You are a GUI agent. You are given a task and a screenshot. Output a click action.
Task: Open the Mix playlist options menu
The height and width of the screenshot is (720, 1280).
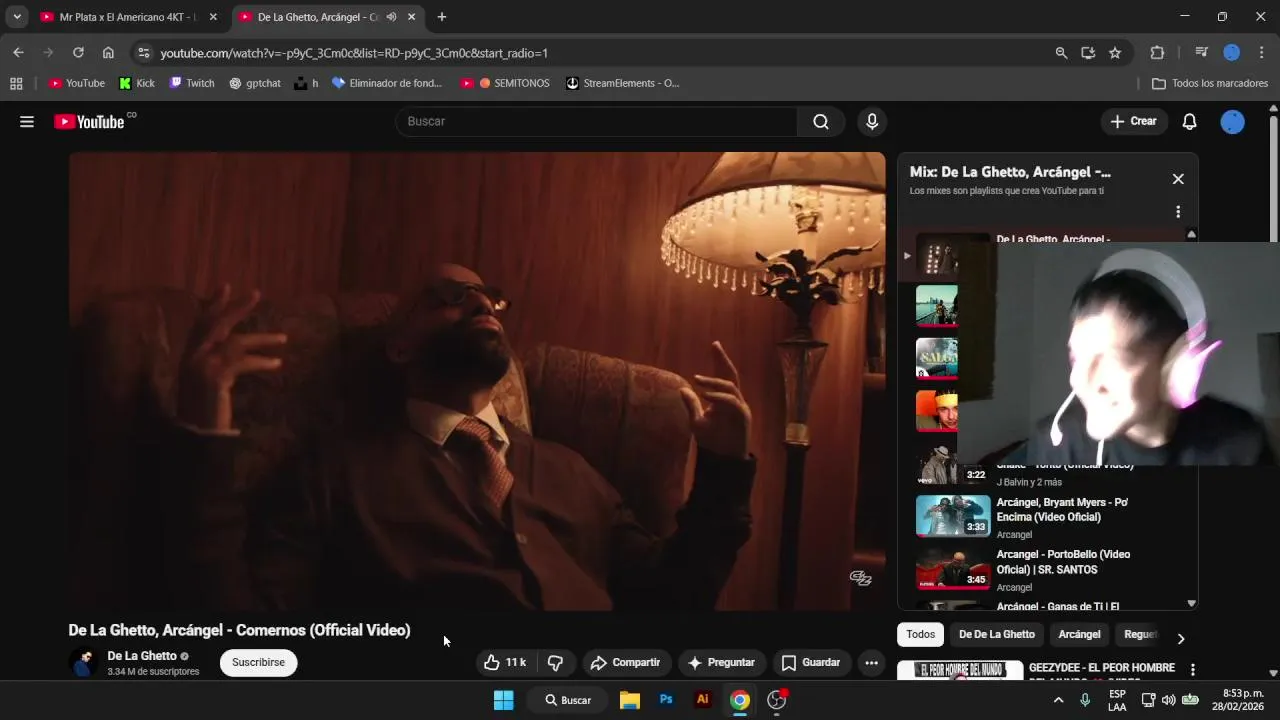[1178, 212]
